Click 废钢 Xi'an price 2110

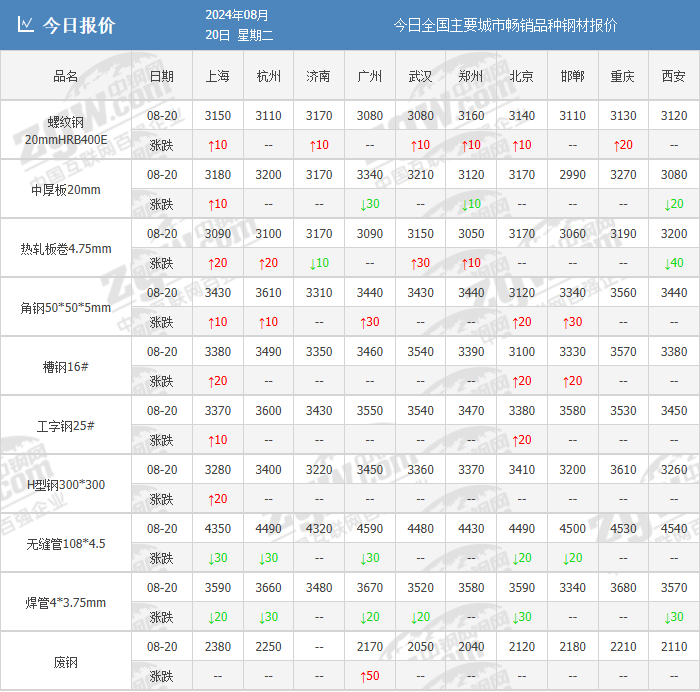click(x=674, y=646)
